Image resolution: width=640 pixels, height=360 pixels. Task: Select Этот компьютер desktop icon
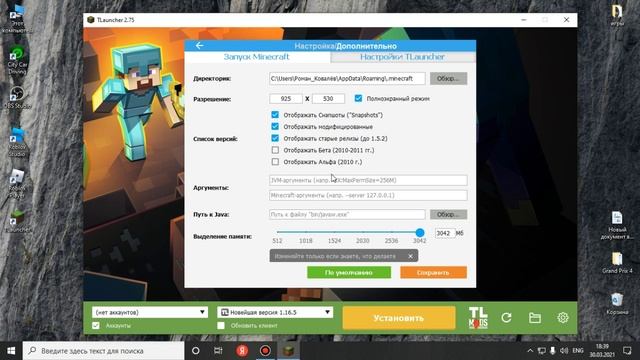pyautogui.click(x=17, y=20)
